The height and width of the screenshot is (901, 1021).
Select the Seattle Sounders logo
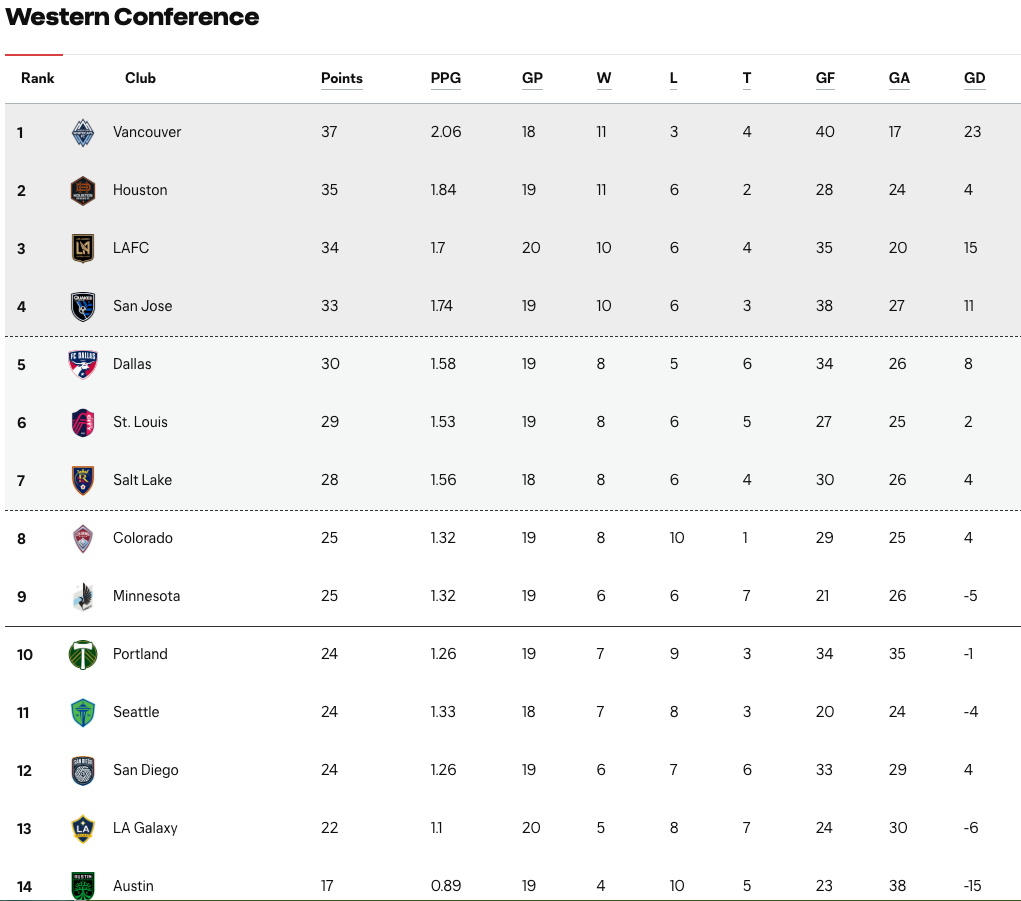[x=83, y=712]
